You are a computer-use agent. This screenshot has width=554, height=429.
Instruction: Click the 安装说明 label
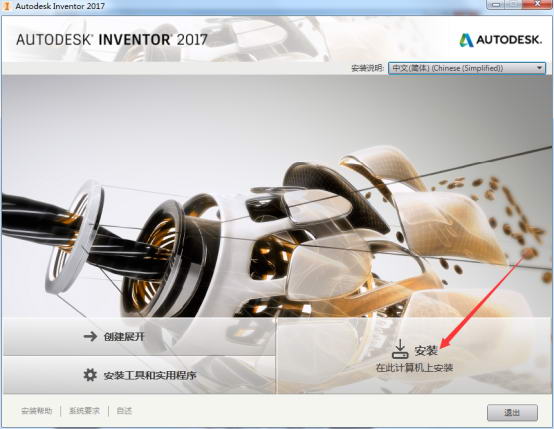[367, 68]
